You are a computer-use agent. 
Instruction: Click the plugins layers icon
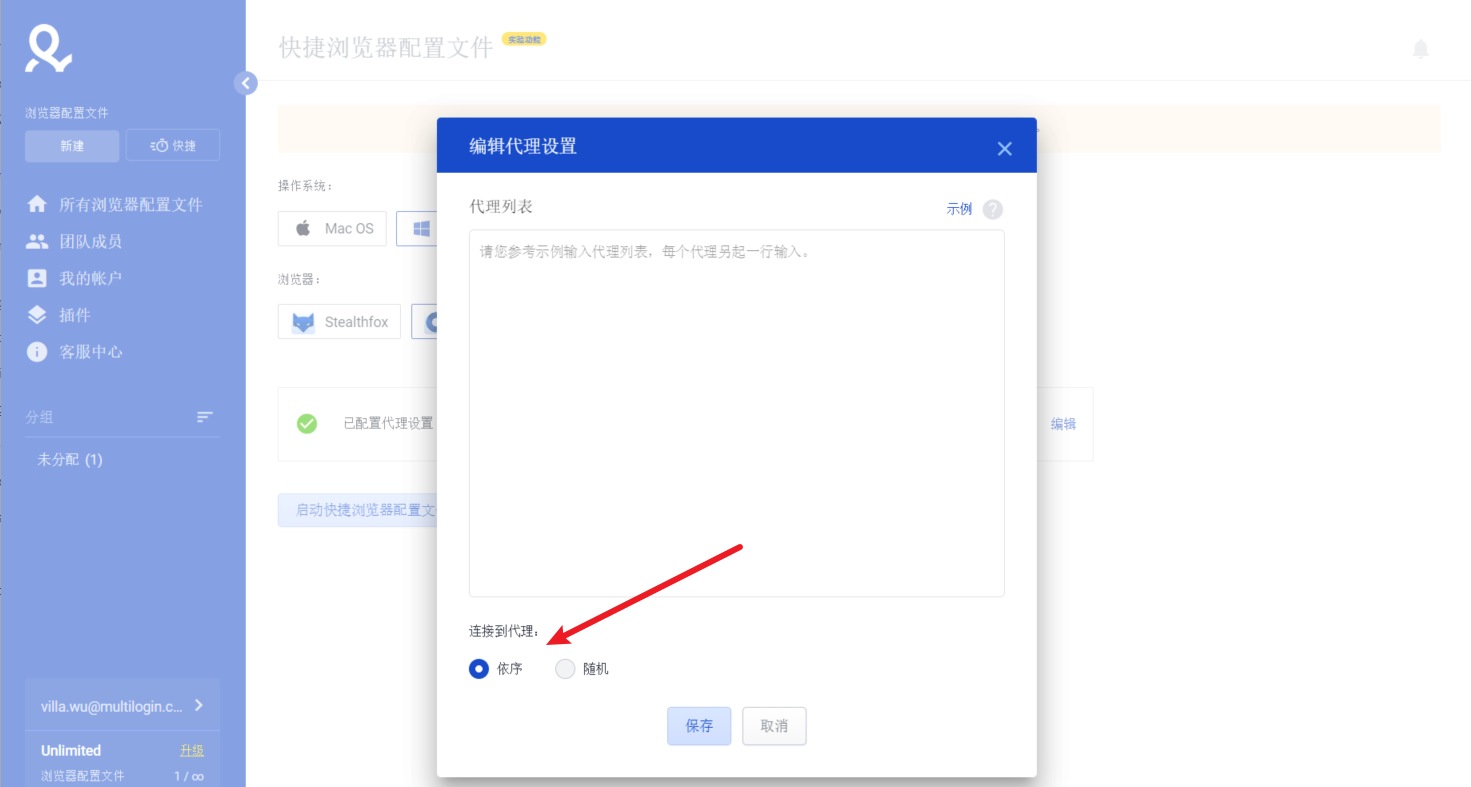pyautogui.click(x=37, y=315)
